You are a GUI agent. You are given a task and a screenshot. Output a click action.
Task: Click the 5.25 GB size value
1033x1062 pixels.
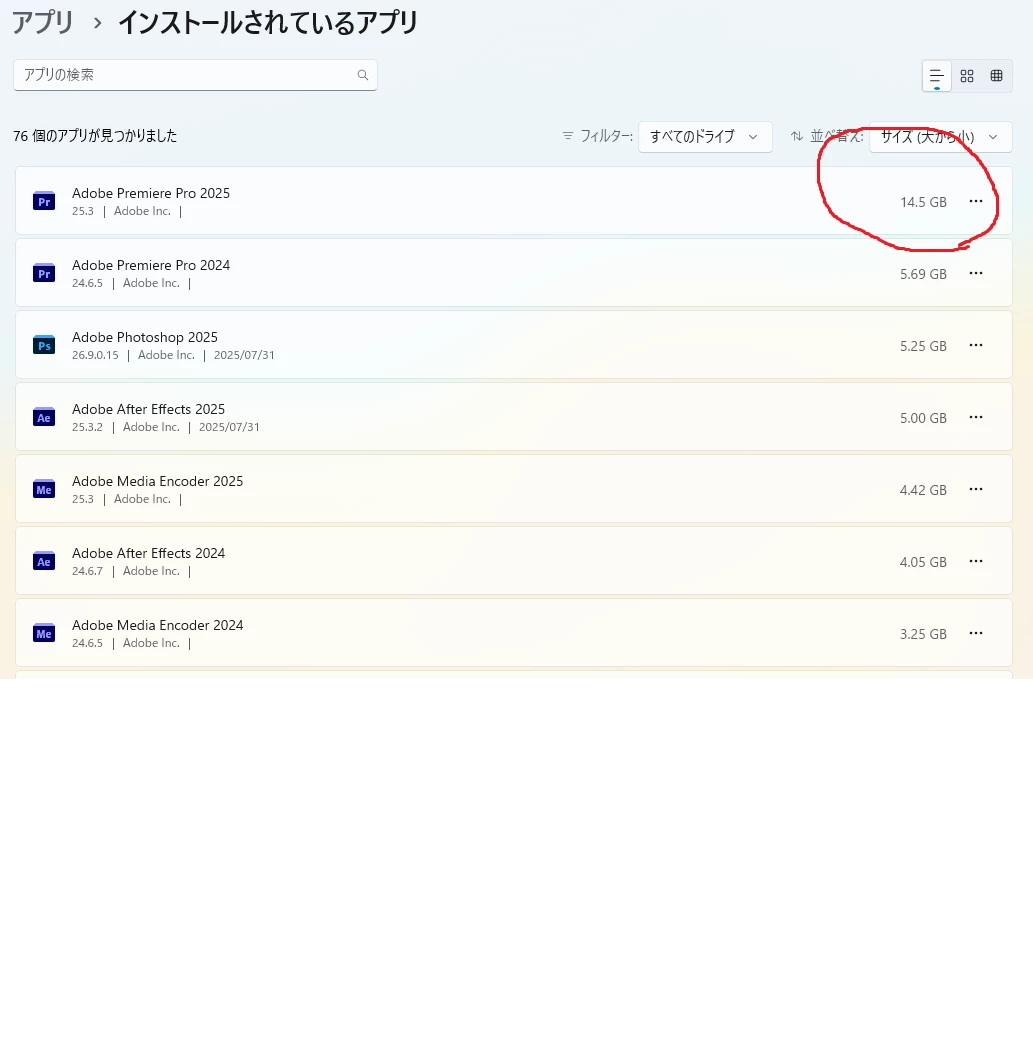[923, 346]
